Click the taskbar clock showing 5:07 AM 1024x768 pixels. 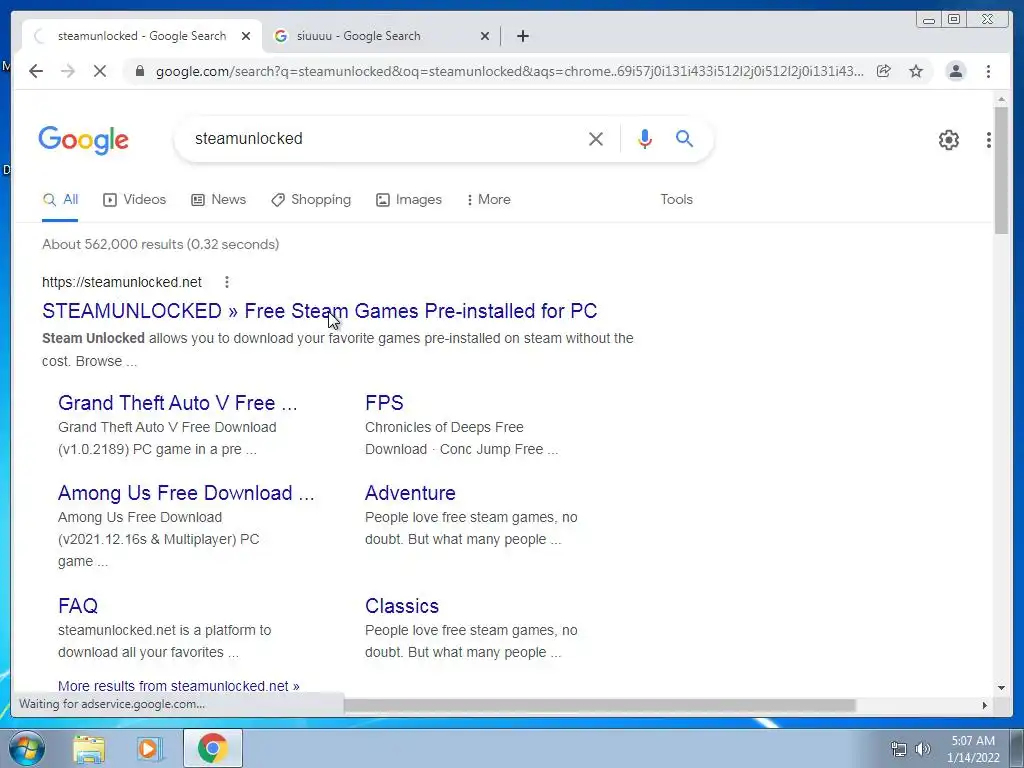pyautogui.click(x=973, y=749)
